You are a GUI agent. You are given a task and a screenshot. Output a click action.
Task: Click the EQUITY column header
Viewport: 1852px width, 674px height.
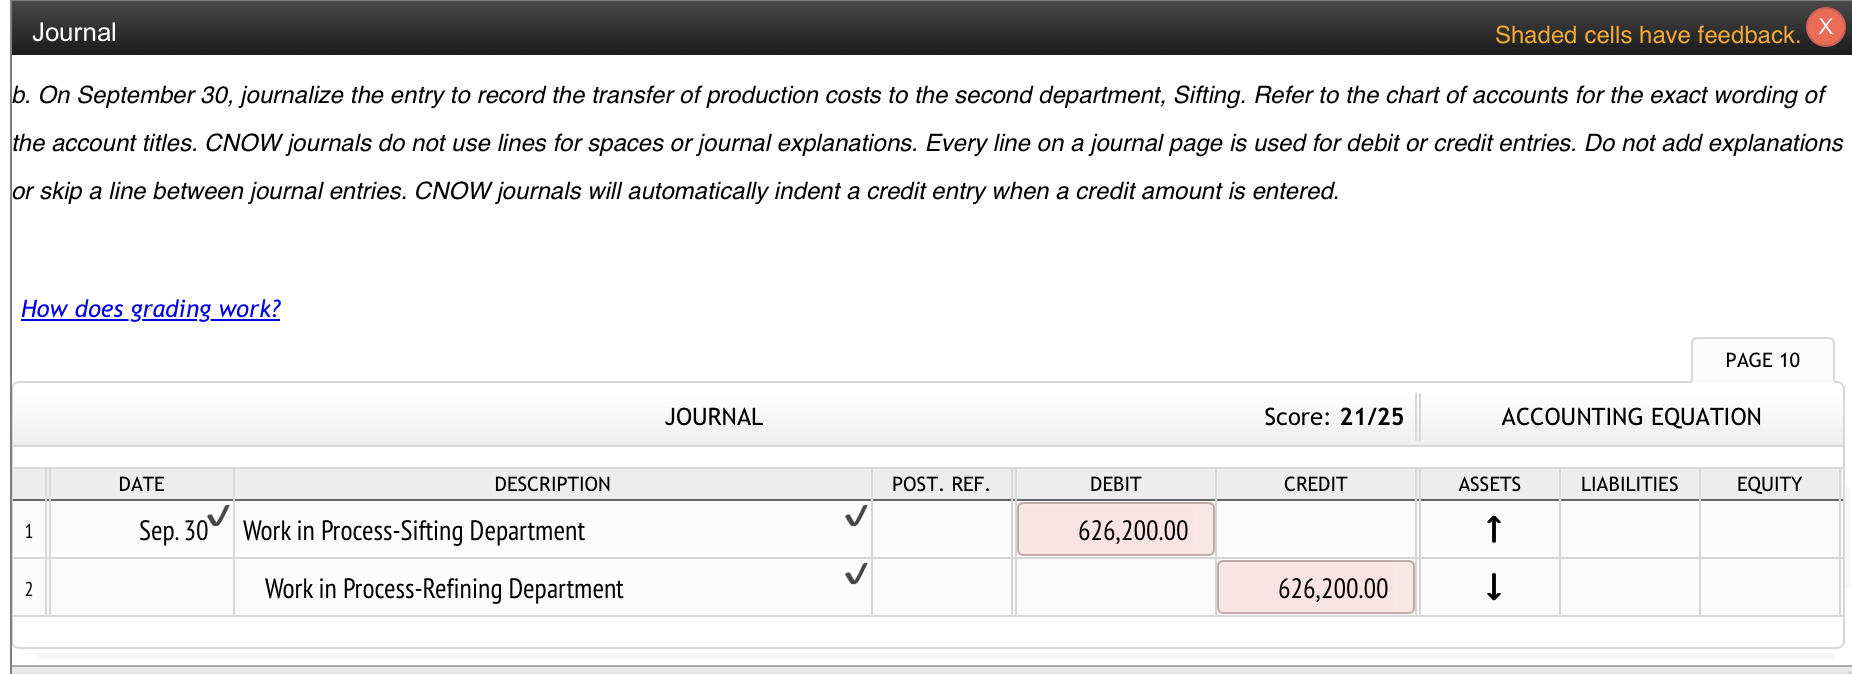(1770, 484)
